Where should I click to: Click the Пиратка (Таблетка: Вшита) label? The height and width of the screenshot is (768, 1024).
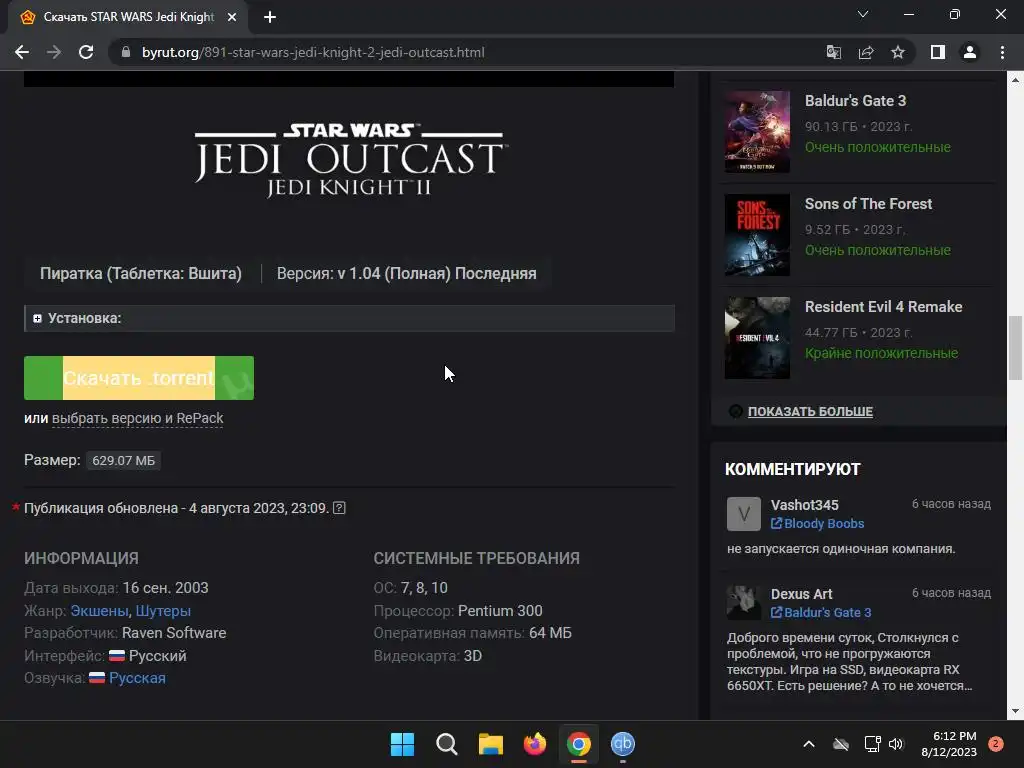point(141,273)
